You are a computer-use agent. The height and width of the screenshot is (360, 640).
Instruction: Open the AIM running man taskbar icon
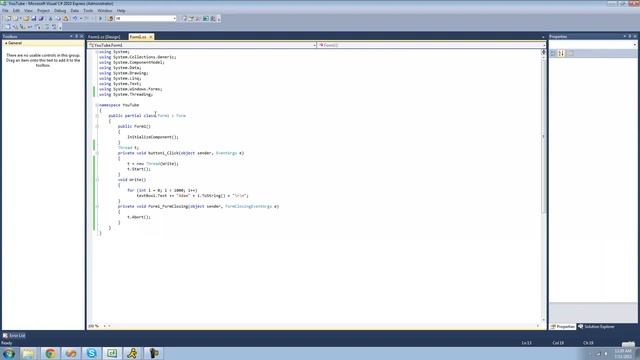(132, 353)
